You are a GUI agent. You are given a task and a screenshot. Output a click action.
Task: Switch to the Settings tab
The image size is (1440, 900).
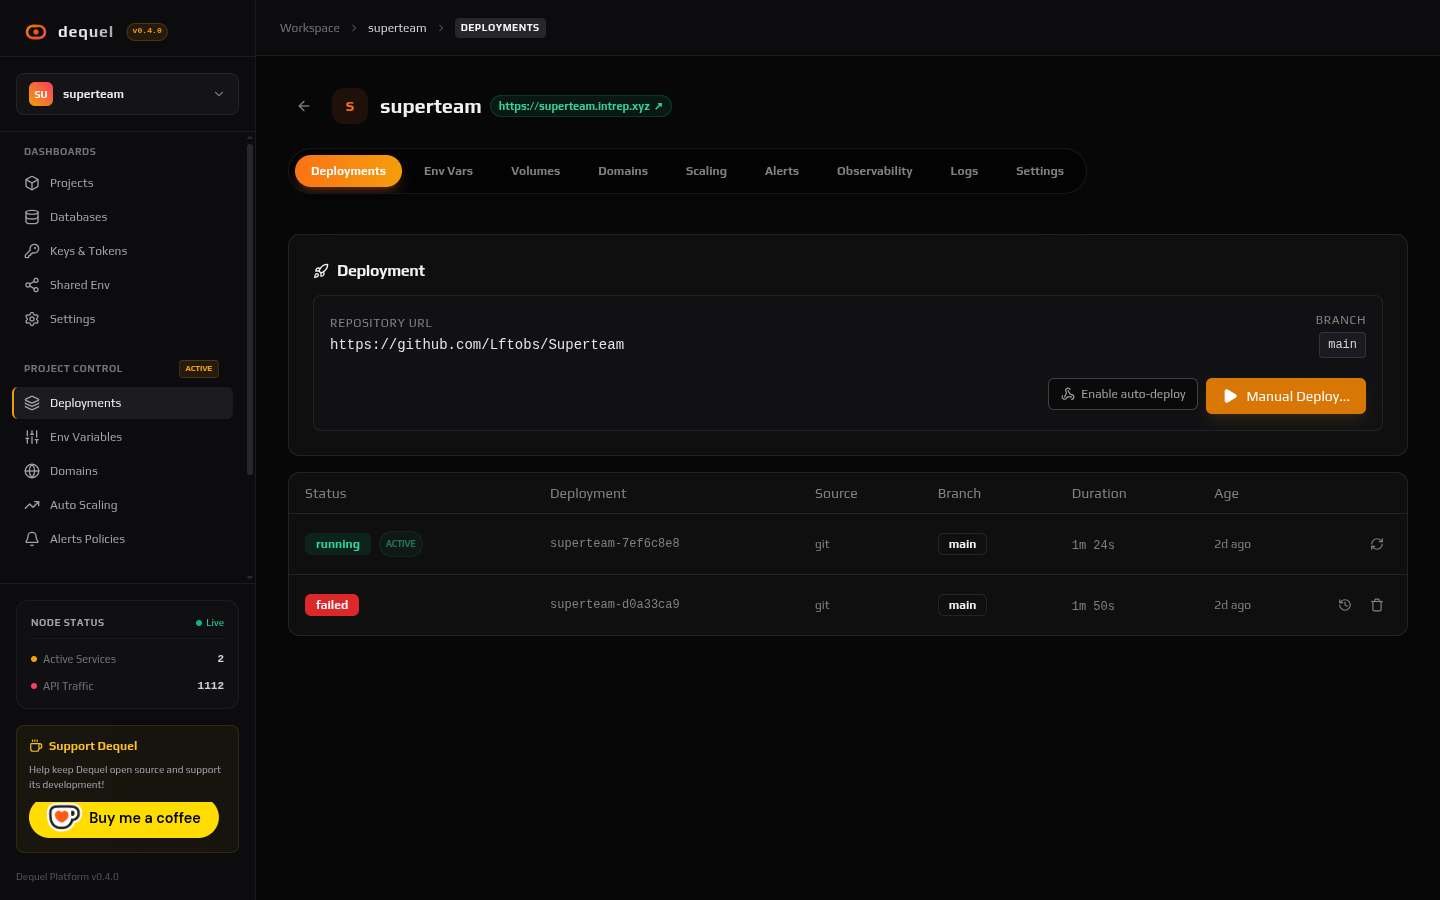pos(1040,171)
